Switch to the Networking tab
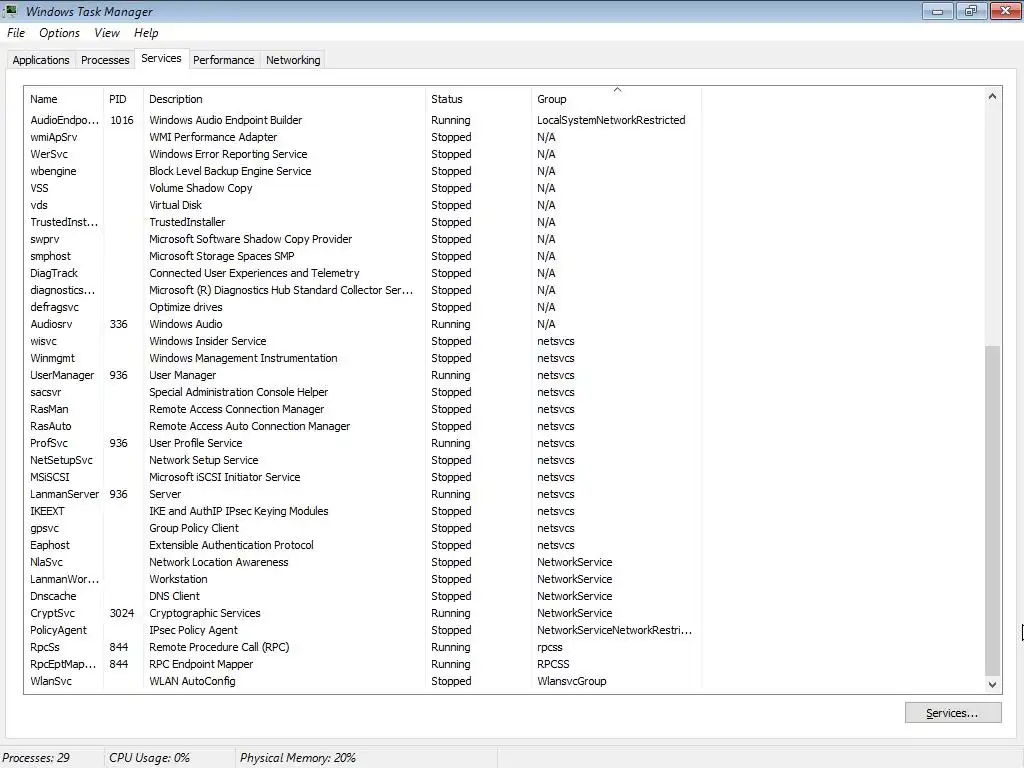The image size is (1024, 768). pos(293,59)
